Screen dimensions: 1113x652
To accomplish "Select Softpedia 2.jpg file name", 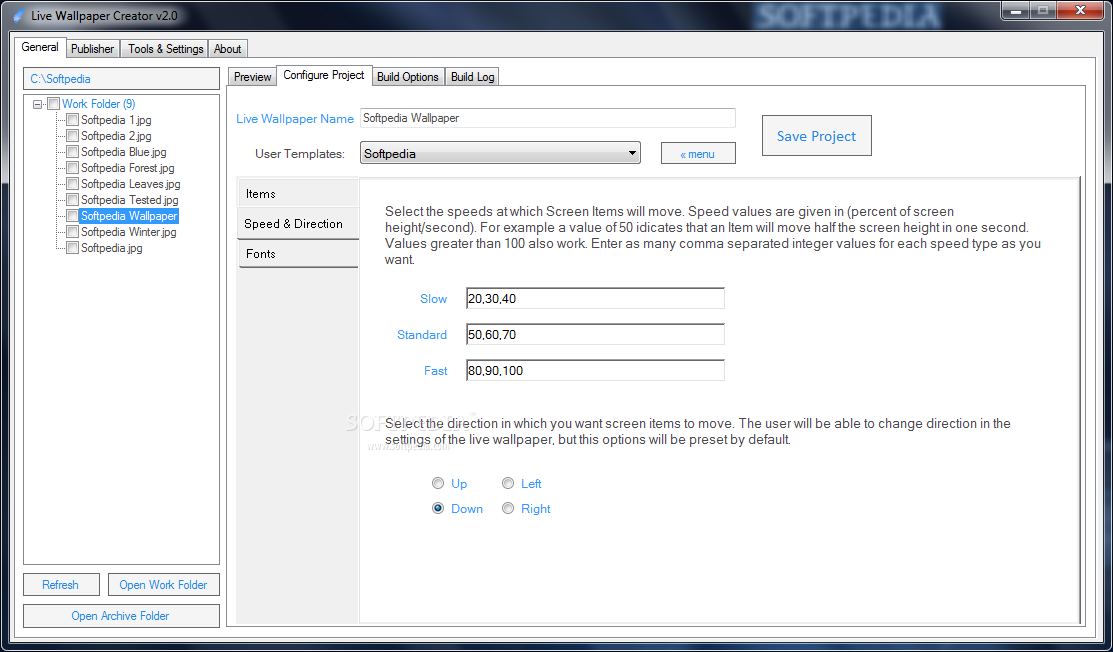I will (x=116, y=136).
